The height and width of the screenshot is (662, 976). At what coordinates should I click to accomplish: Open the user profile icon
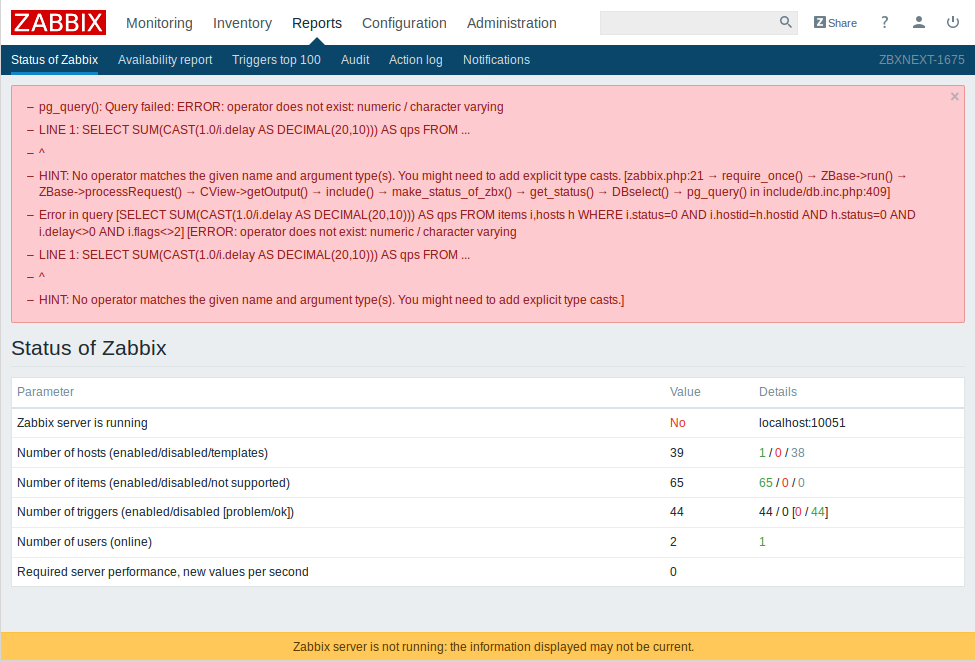click(919, 22)
